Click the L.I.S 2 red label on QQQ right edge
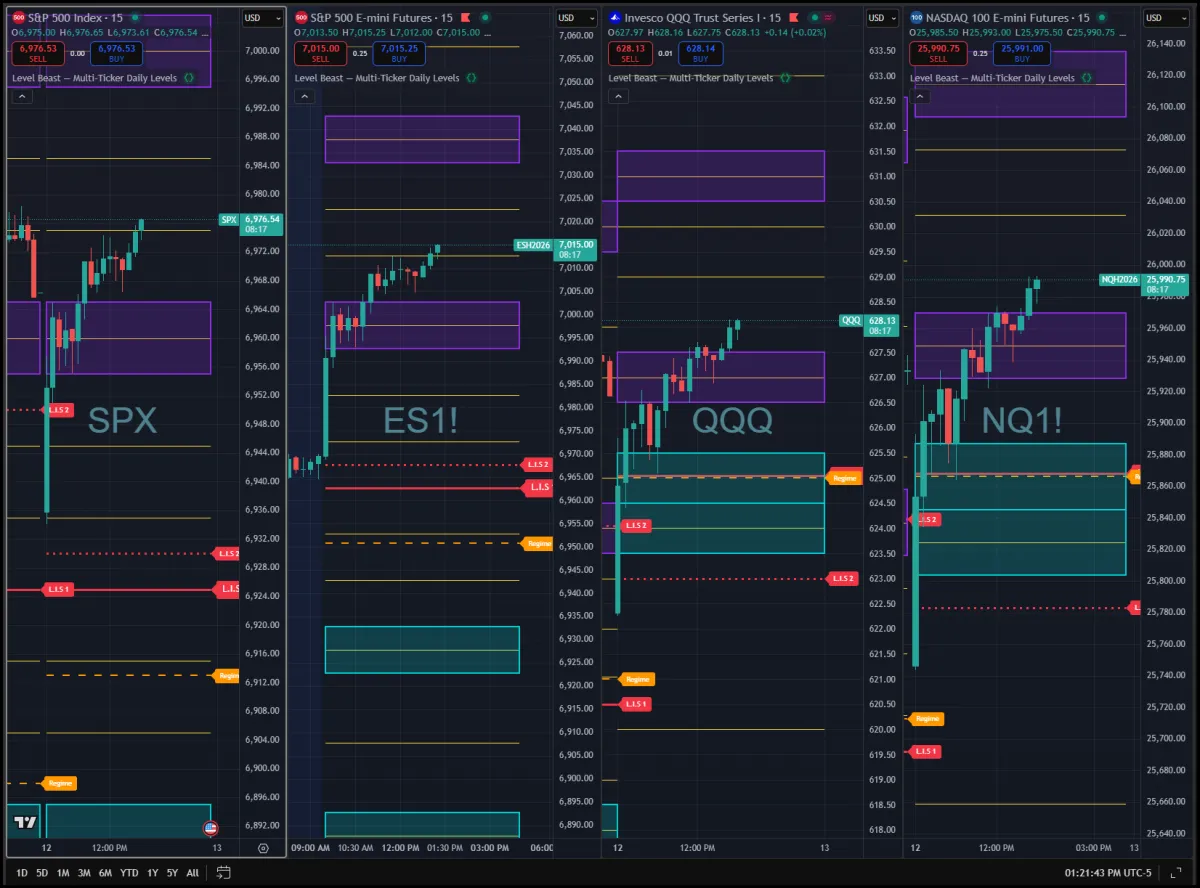Viewport: 1200px width, 888px height. click(x=844, y=578)
